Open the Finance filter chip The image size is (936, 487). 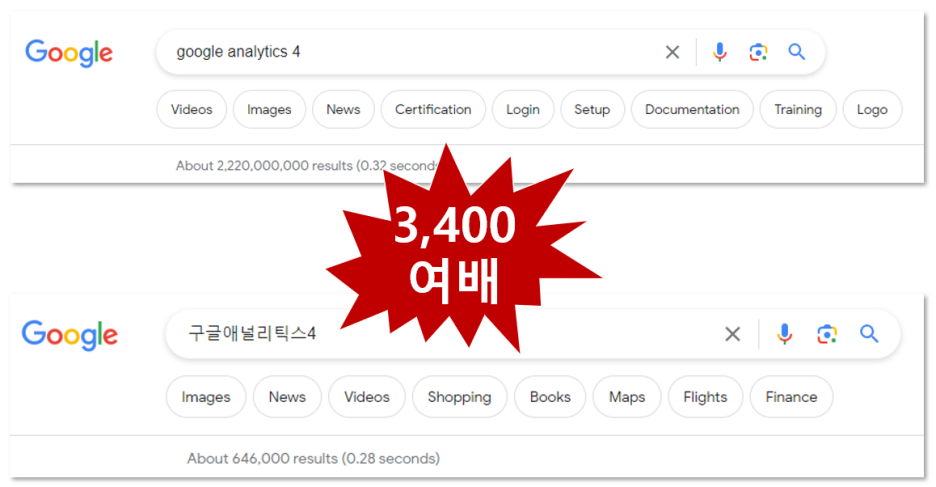tap(792, 397)
